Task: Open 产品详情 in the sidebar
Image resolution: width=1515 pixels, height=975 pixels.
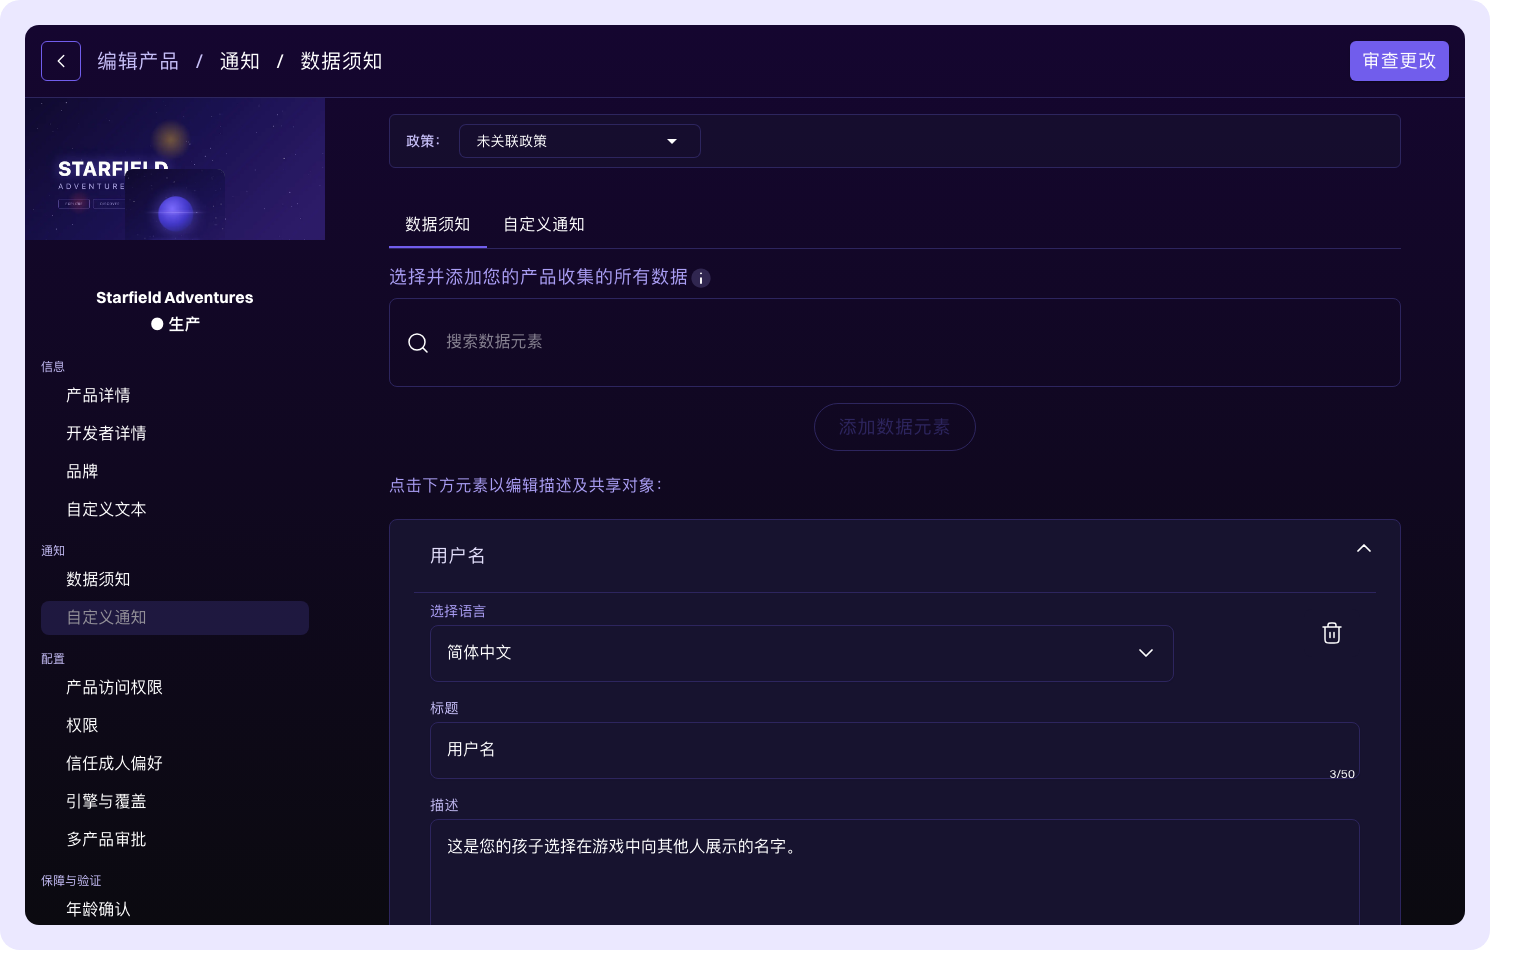Action: click(x=175, y=396)
